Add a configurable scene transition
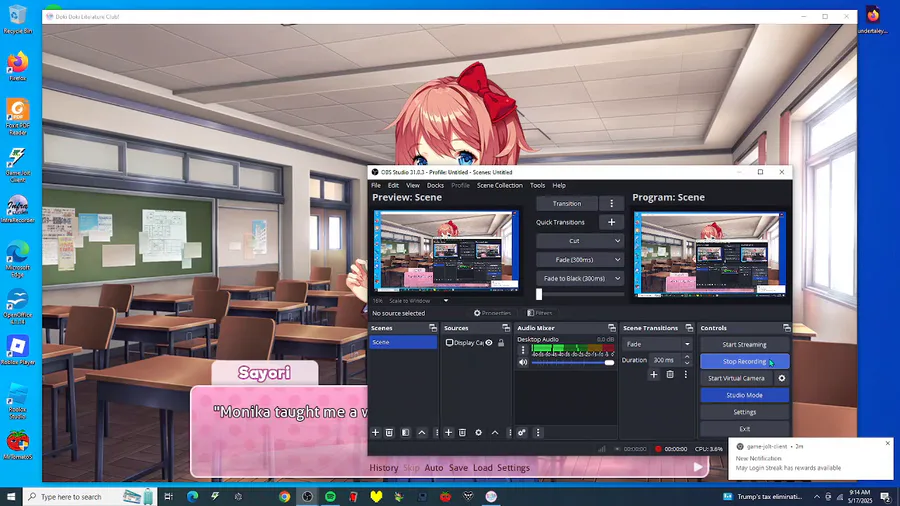The image size is (900, 506). [x=654, y=375]
